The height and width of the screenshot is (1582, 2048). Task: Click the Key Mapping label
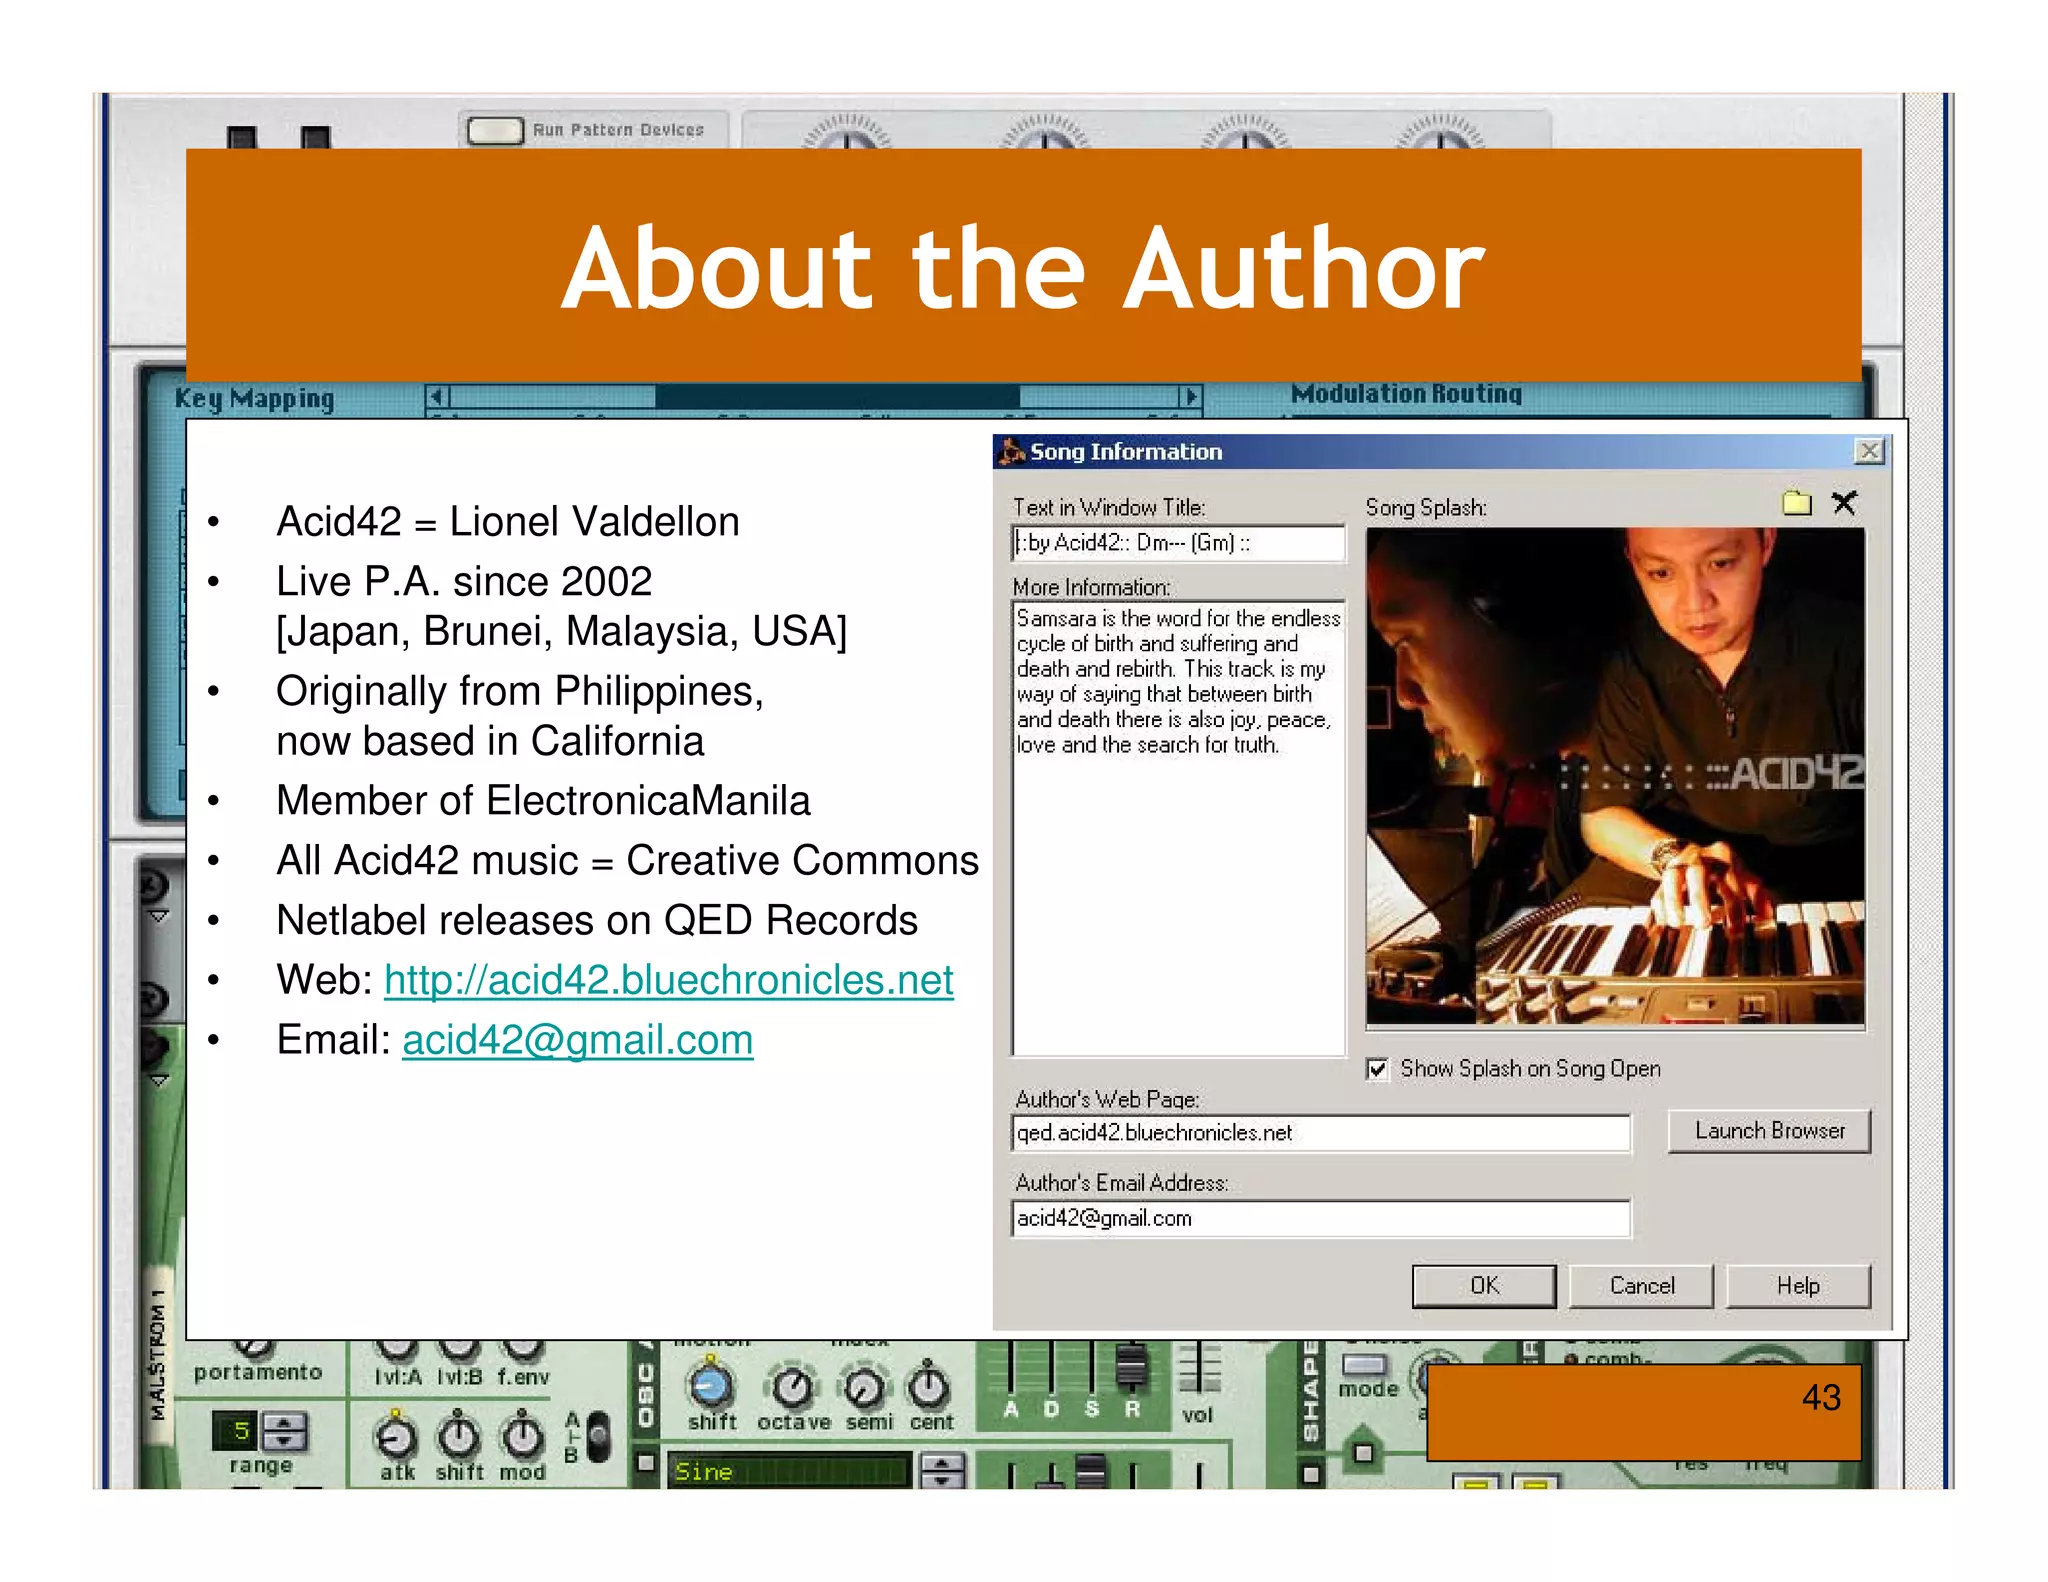[x=254, y=398]
